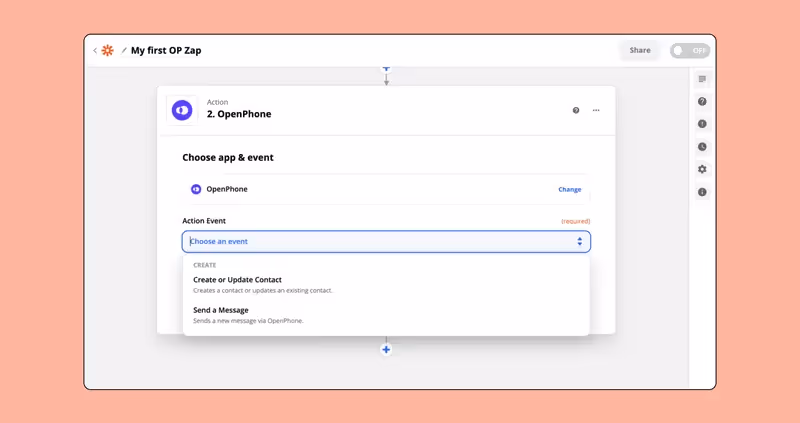The width and height of the screenshot is (800, 423).
Task: Click the Choose an event field
Action: [x=386, y=241]
